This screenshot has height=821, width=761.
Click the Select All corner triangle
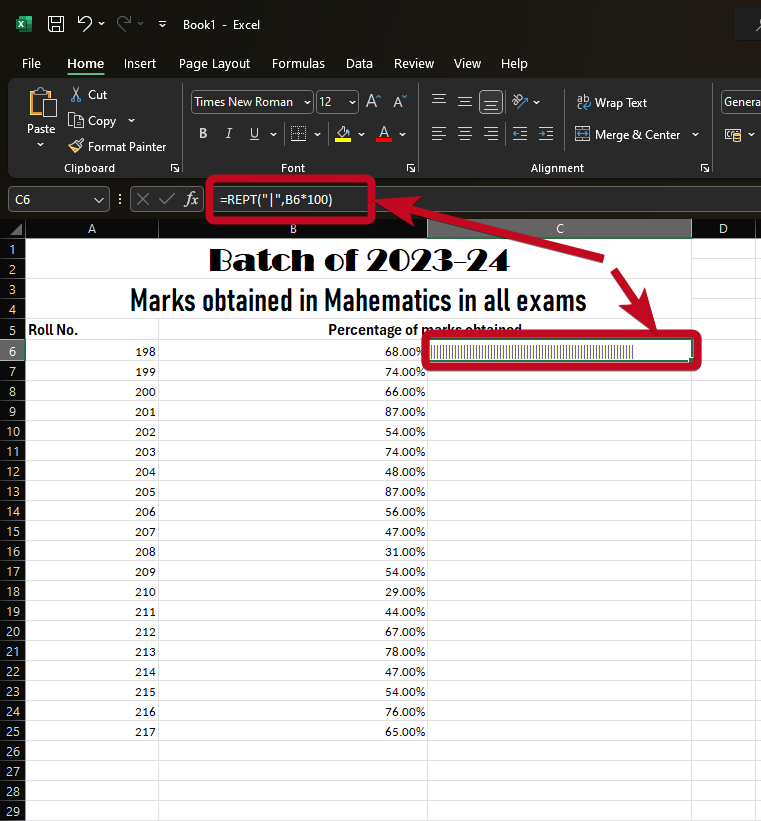[x=16, y=229]
